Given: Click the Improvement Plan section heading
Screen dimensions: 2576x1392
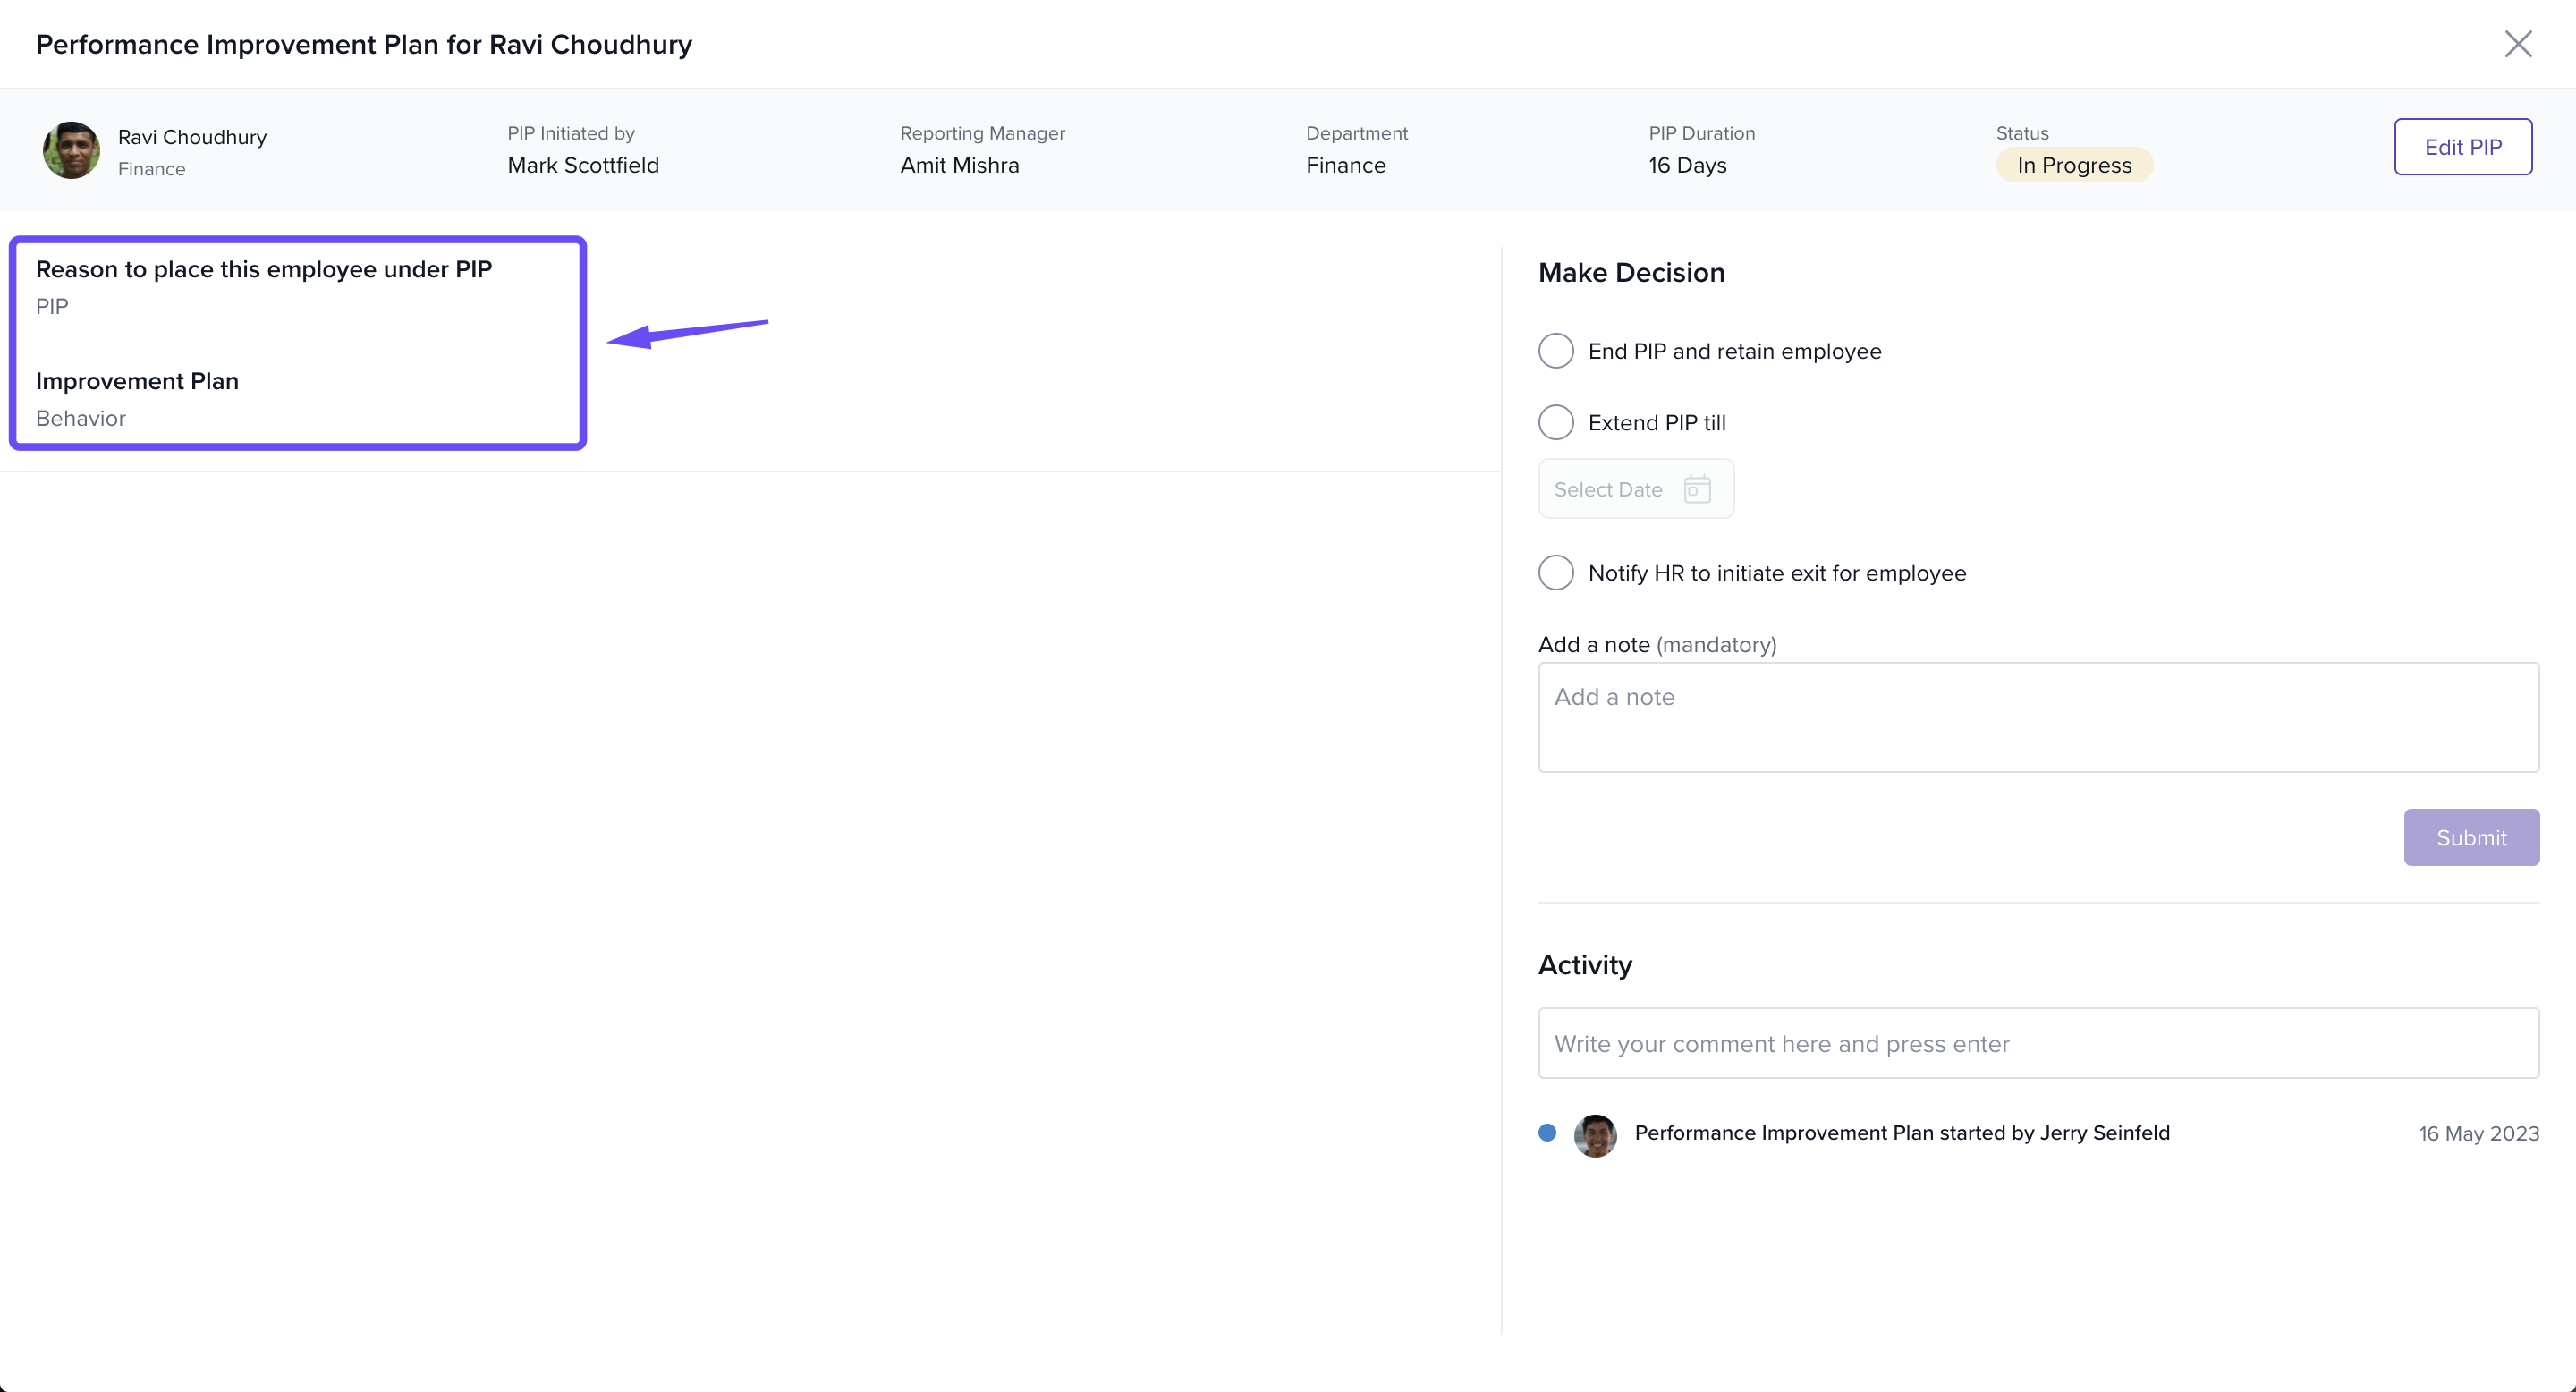Looking at the screenshot, I should click(x=137, y=381).
